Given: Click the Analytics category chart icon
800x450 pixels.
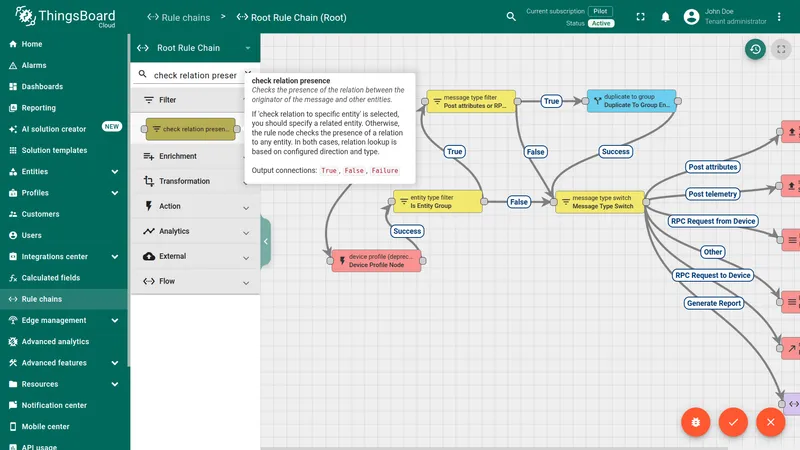Looking at the screenshot, I should [148, 231].
